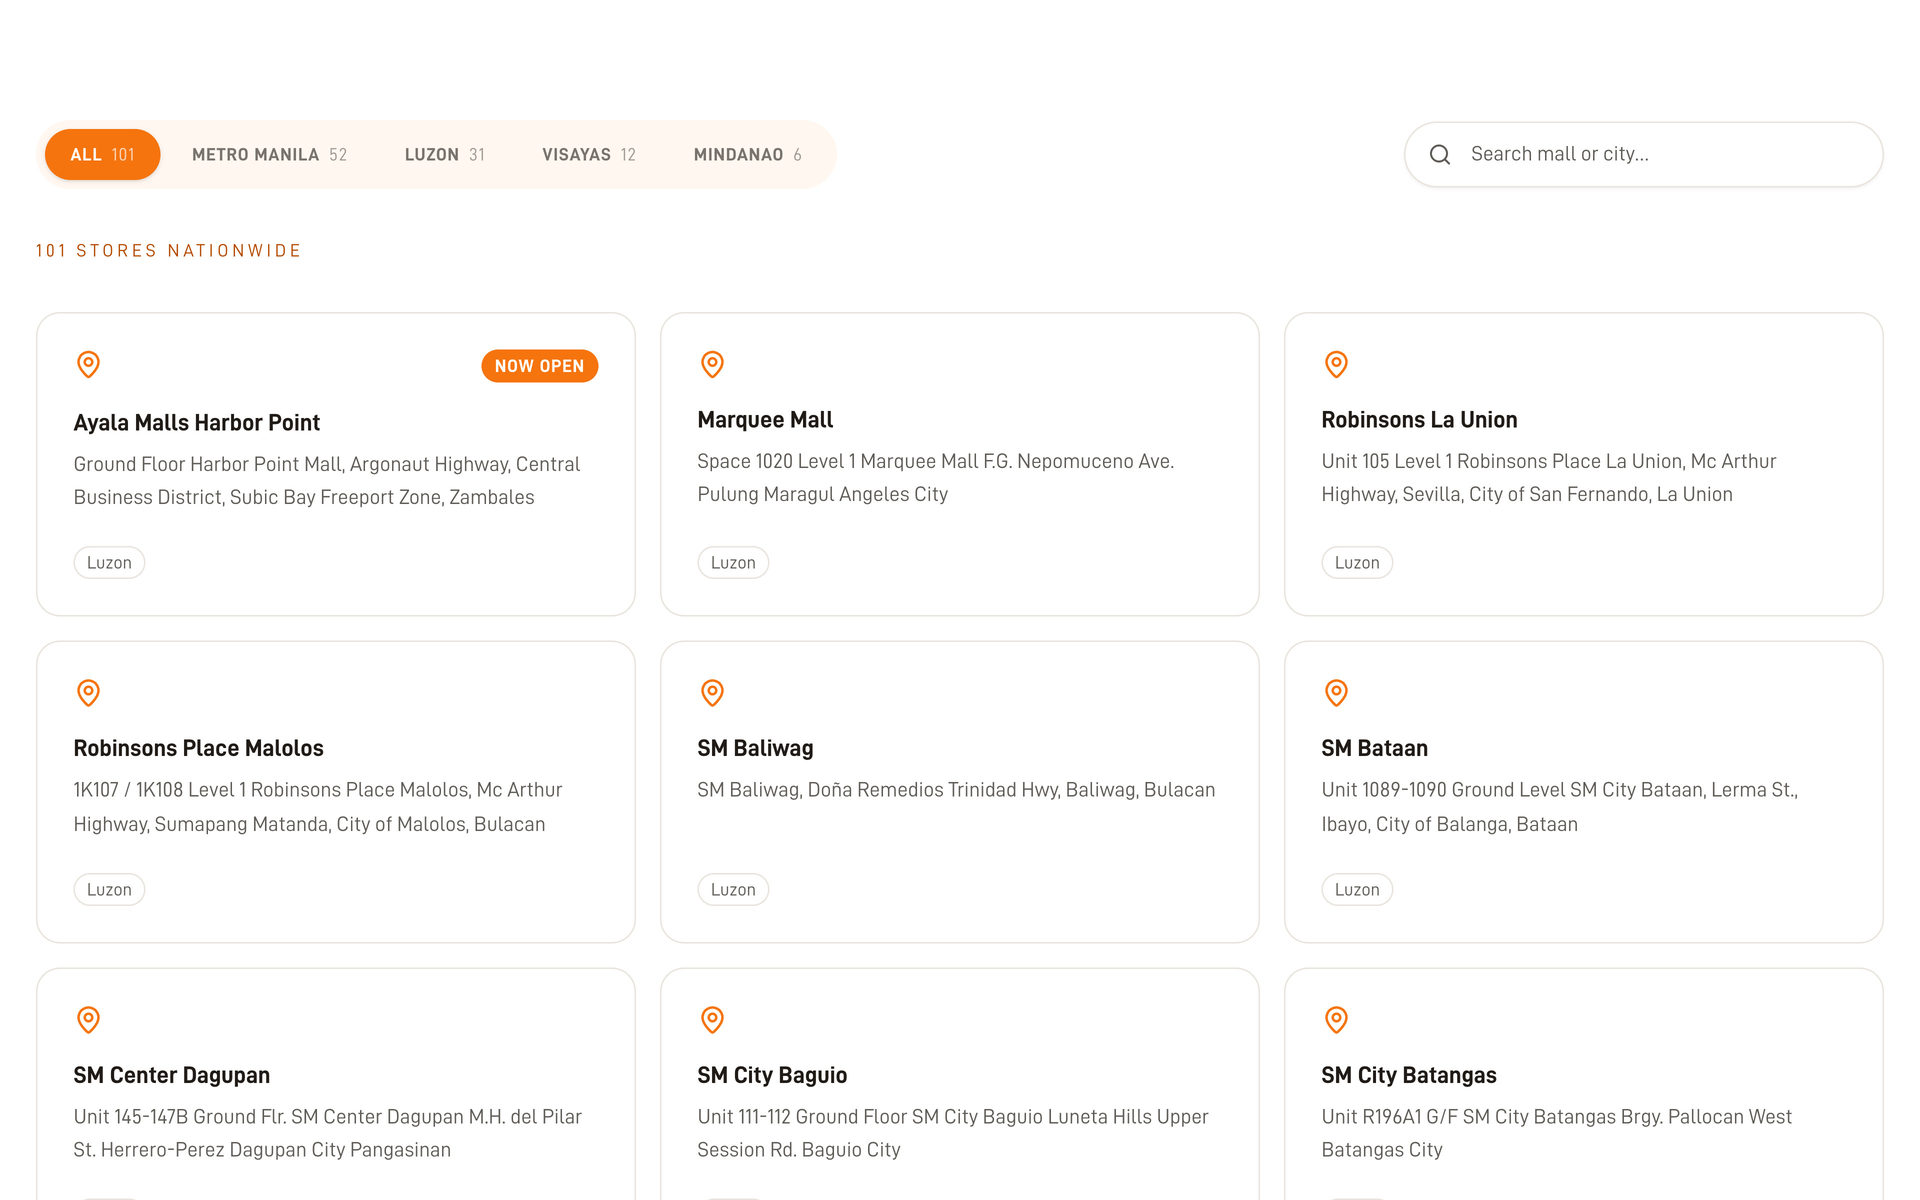1920x1200 pixels.
Task: Select the ALL 101 filter tab
Action: (x=102, y=154)
